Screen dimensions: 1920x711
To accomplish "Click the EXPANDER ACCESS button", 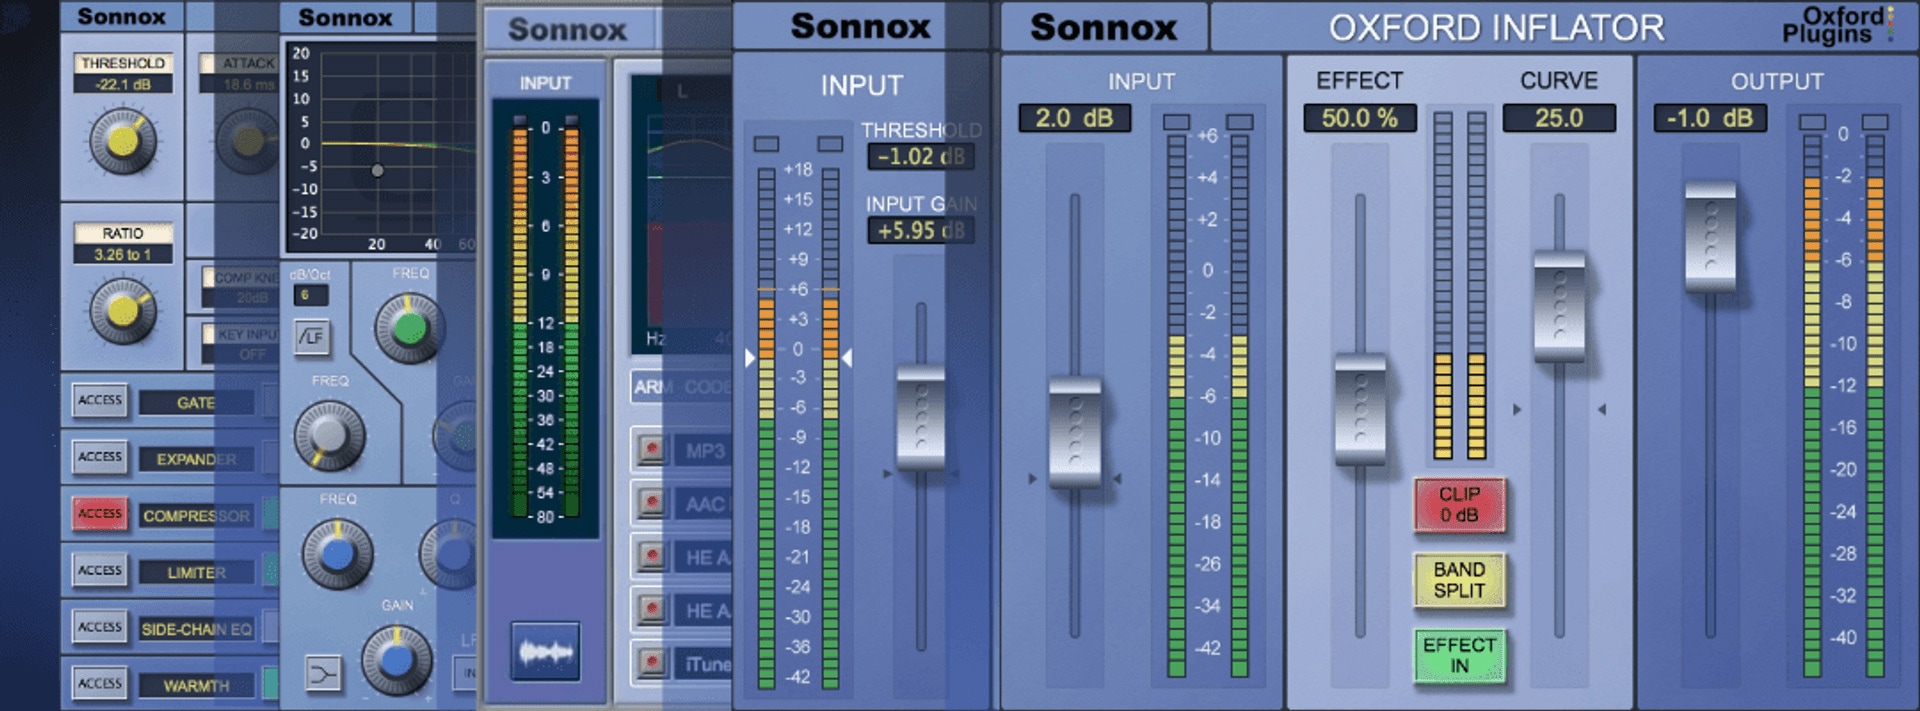I will pos(100,457).
